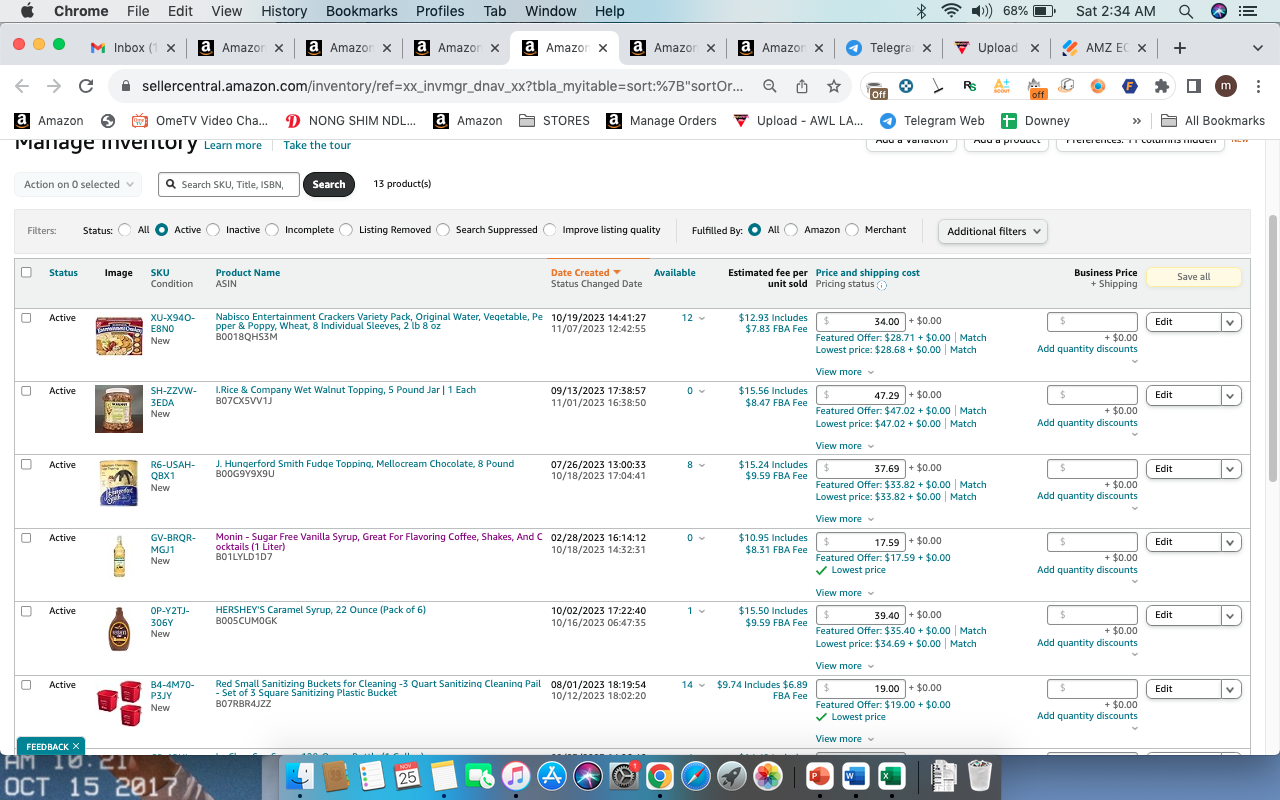1280x800 pixels.
Task: Open the HERSHEY'S Caramel Syrup product thumbnail
Action: (118, 630)
